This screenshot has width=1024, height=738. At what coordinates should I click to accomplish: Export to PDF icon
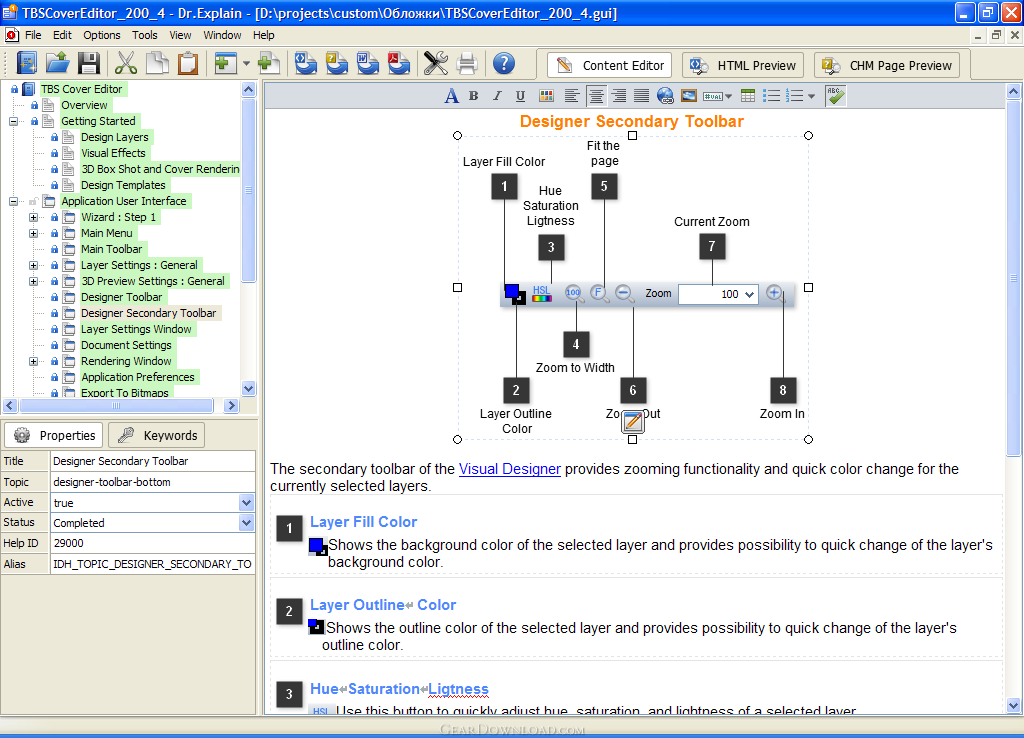pyautogui.click(x=398, y=63)
